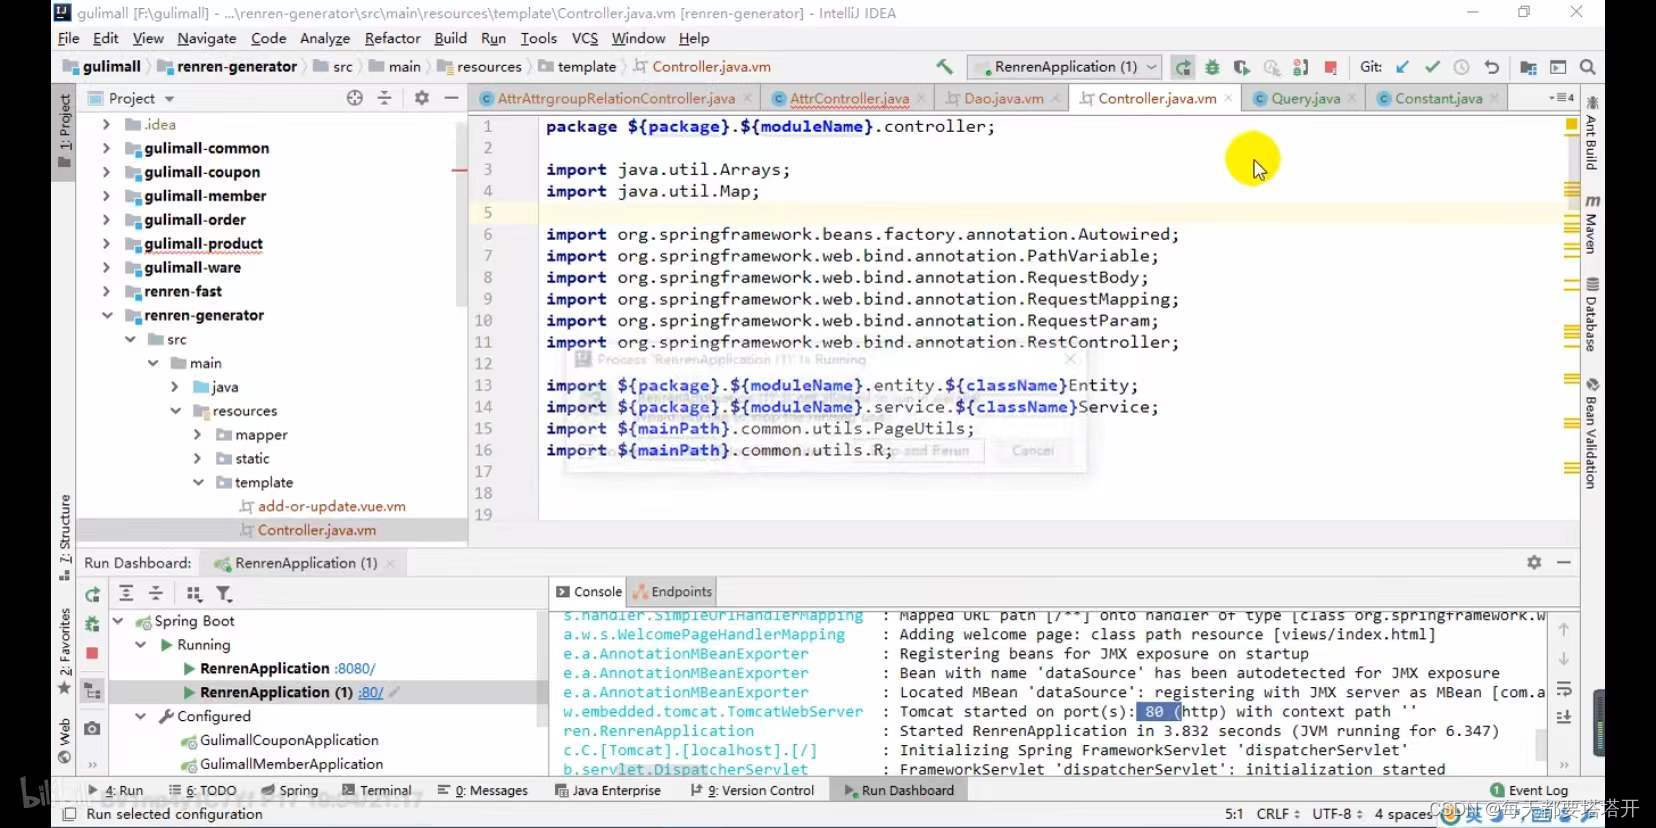
Task: Expand gulimall-common module in project tree
Action: [x=106, y=148]
